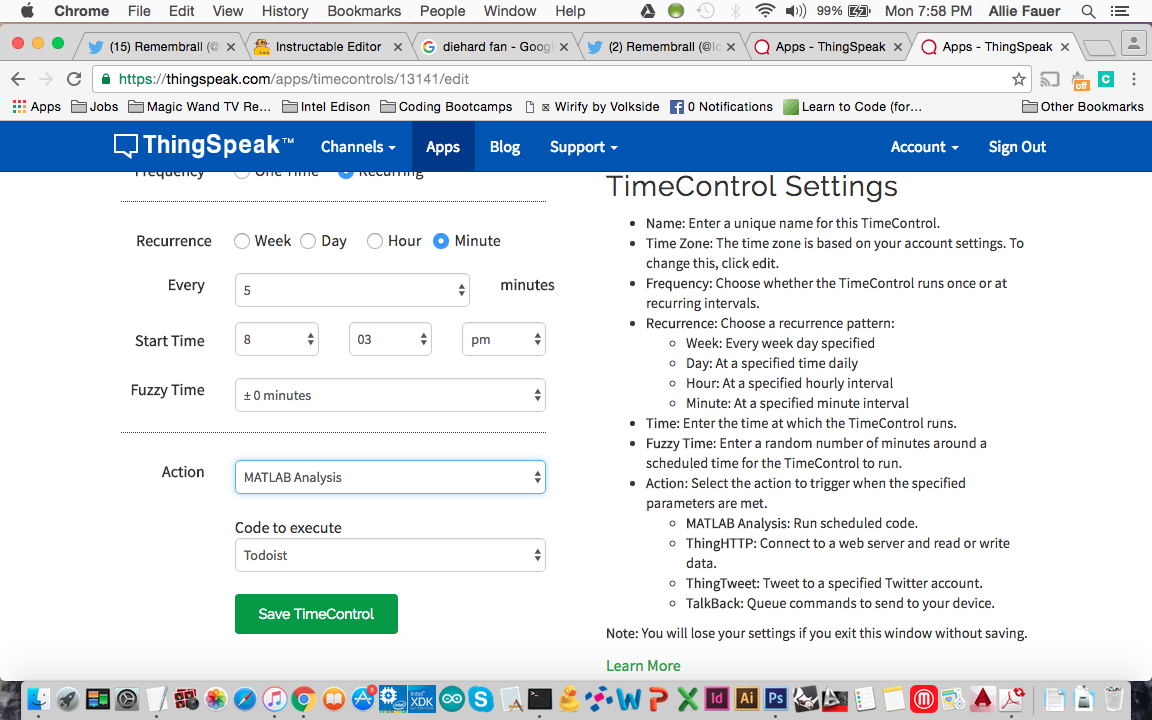Reload the page with the refresh icon

coord(73,79)
